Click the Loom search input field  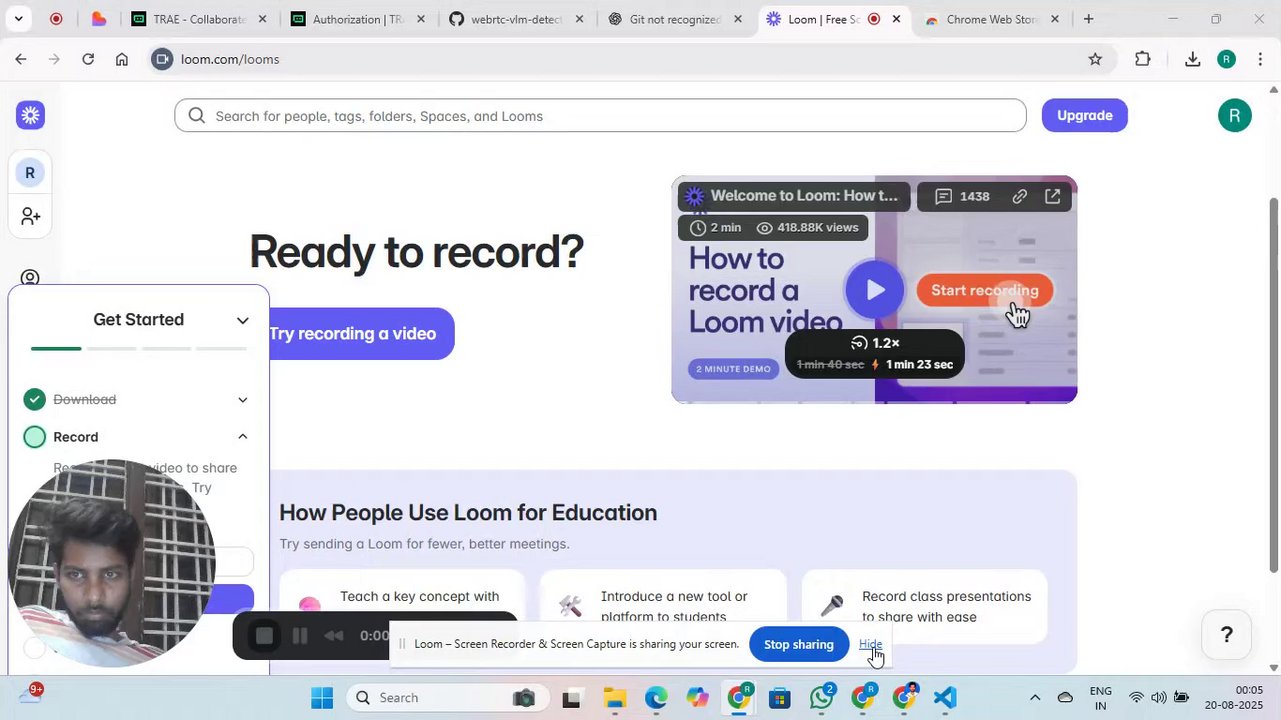(x=600, y=116)
